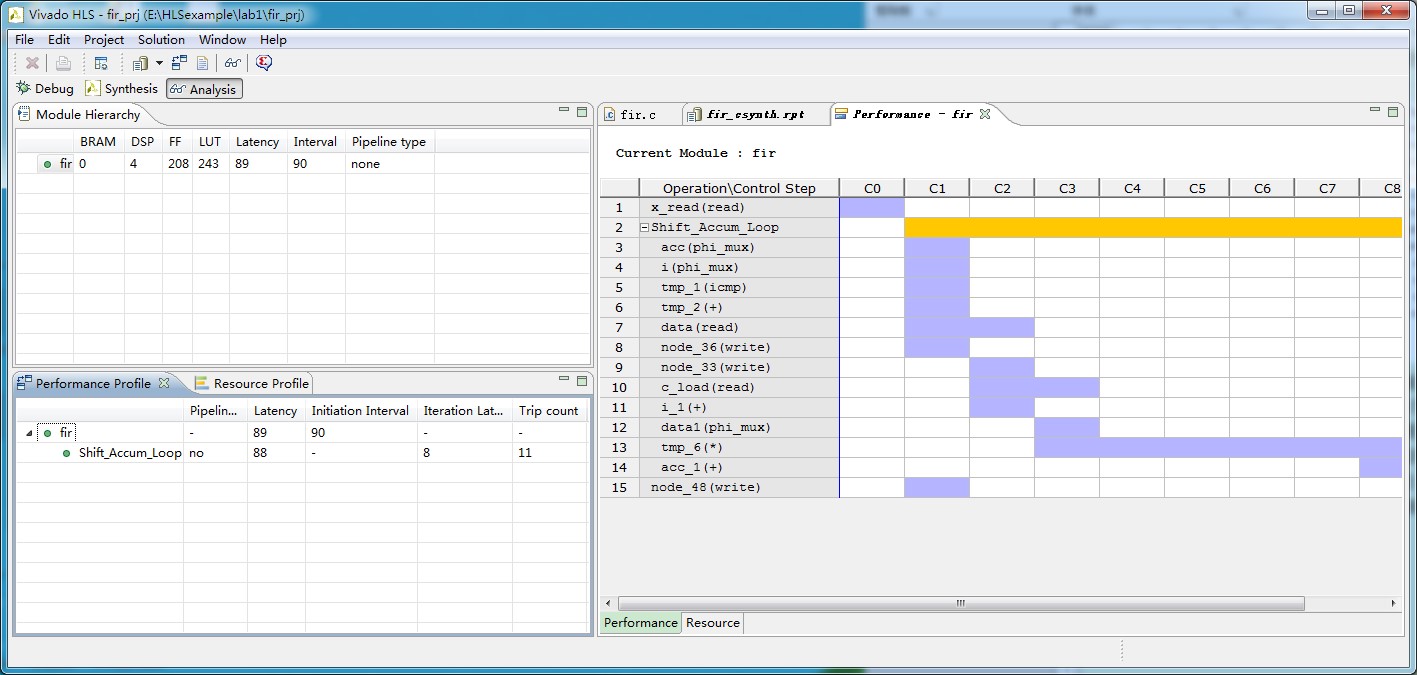The image size is (1417, 675).
Task: Click the report document icon in toolbar
Action: coord(203,63)
